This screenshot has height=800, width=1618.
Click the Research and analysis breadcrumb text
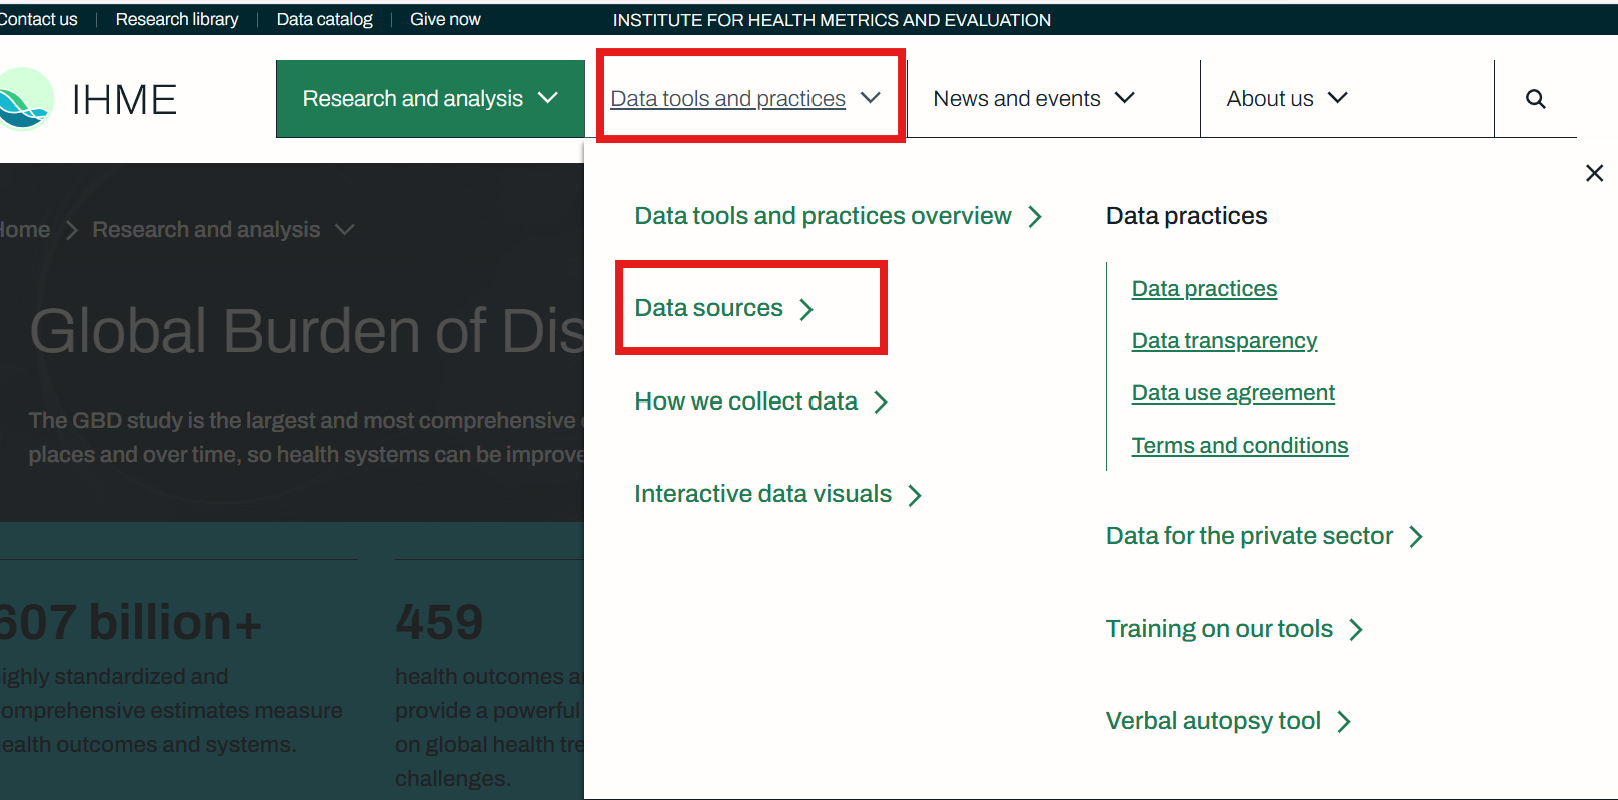[206, 230]
